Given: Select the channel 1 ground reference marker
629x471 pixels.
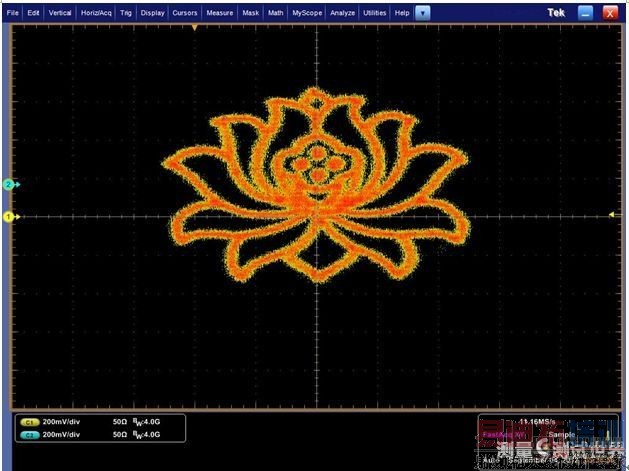Looking at the screenshot, I should click(x=9, y=217).
